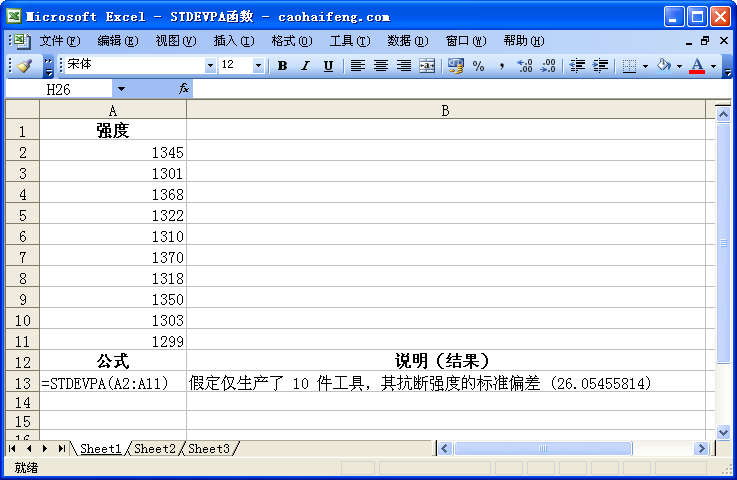This screenshot has width=737, height=480.
Task: Apply Currency style format
Action: [x=455, y=66]
